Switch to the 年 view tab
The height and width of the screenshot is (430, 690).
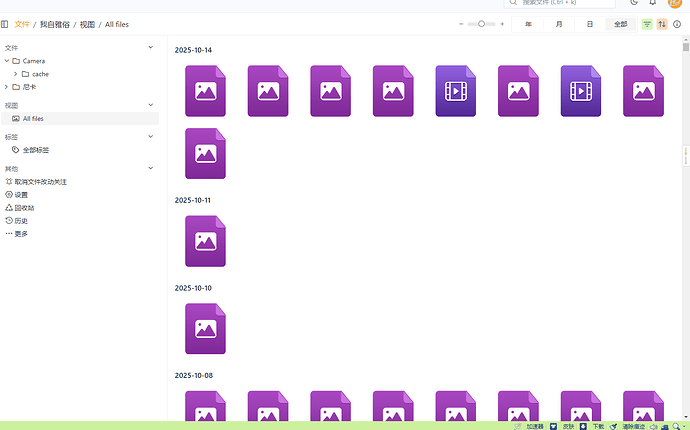click(528, 24)
